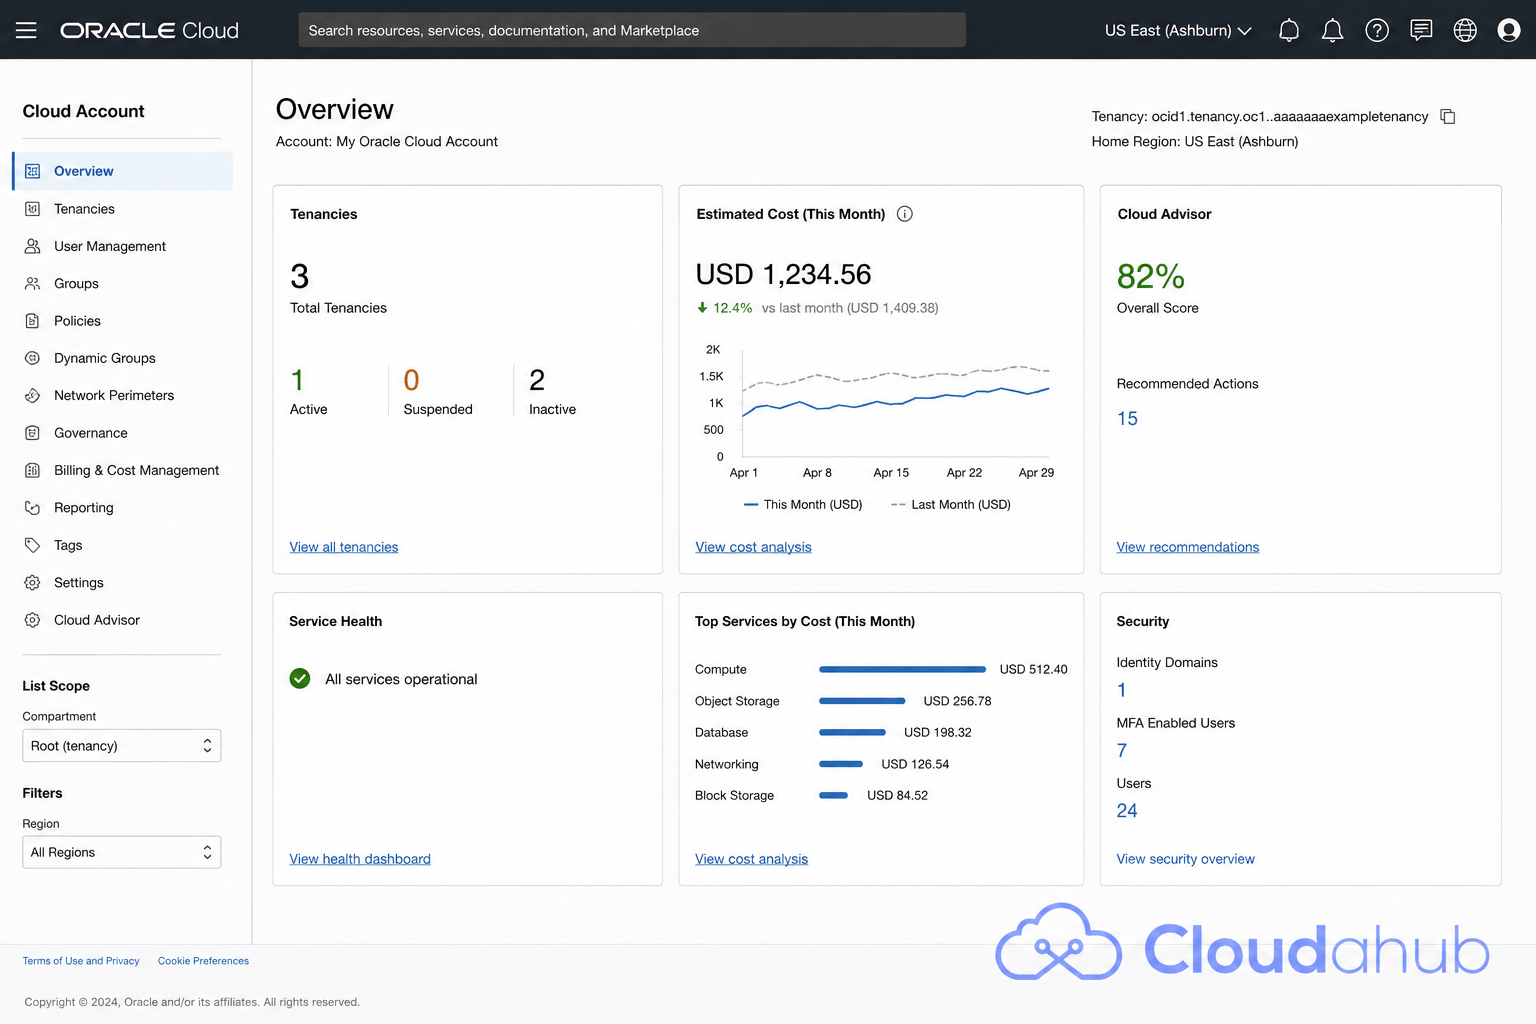Click the Recommended Actions count 15
The width and height of the screenshot is (1536, 1024).
1127,418
